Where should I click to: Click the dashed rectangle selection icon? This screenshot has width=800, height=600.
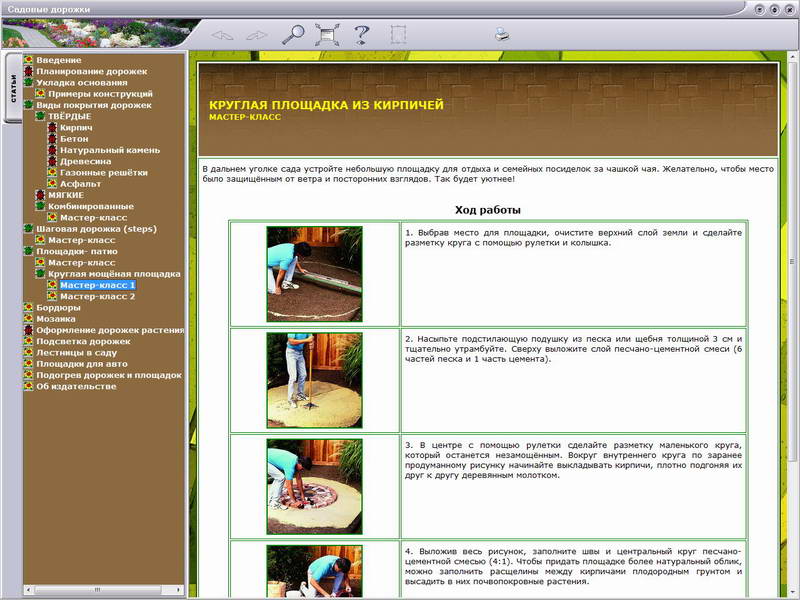coord(398,34)
